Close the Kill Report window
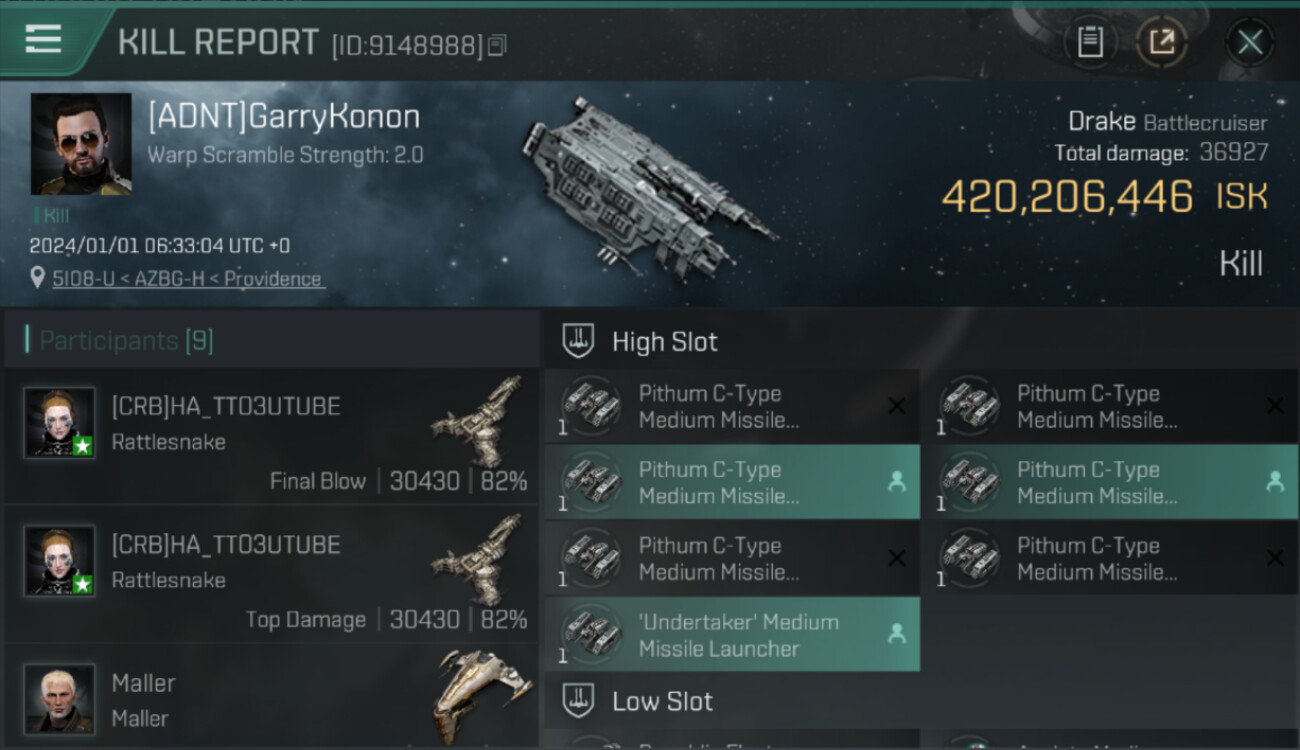1300x750 pixels. [x=1250, y=42]
